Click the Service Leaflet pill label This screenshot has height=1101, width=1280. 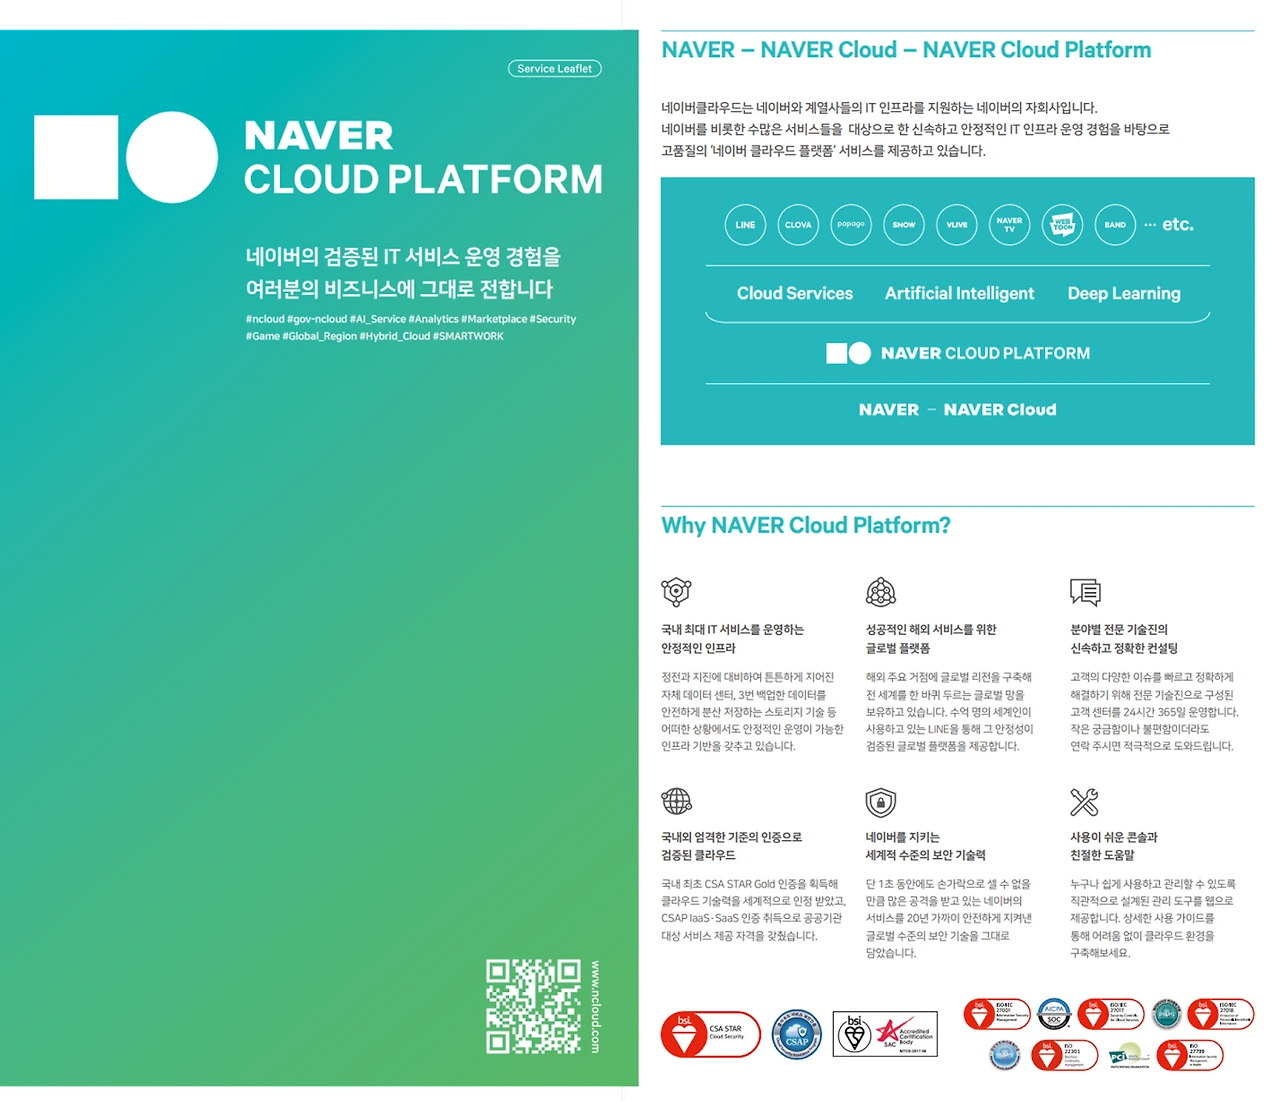pos(555,69)
